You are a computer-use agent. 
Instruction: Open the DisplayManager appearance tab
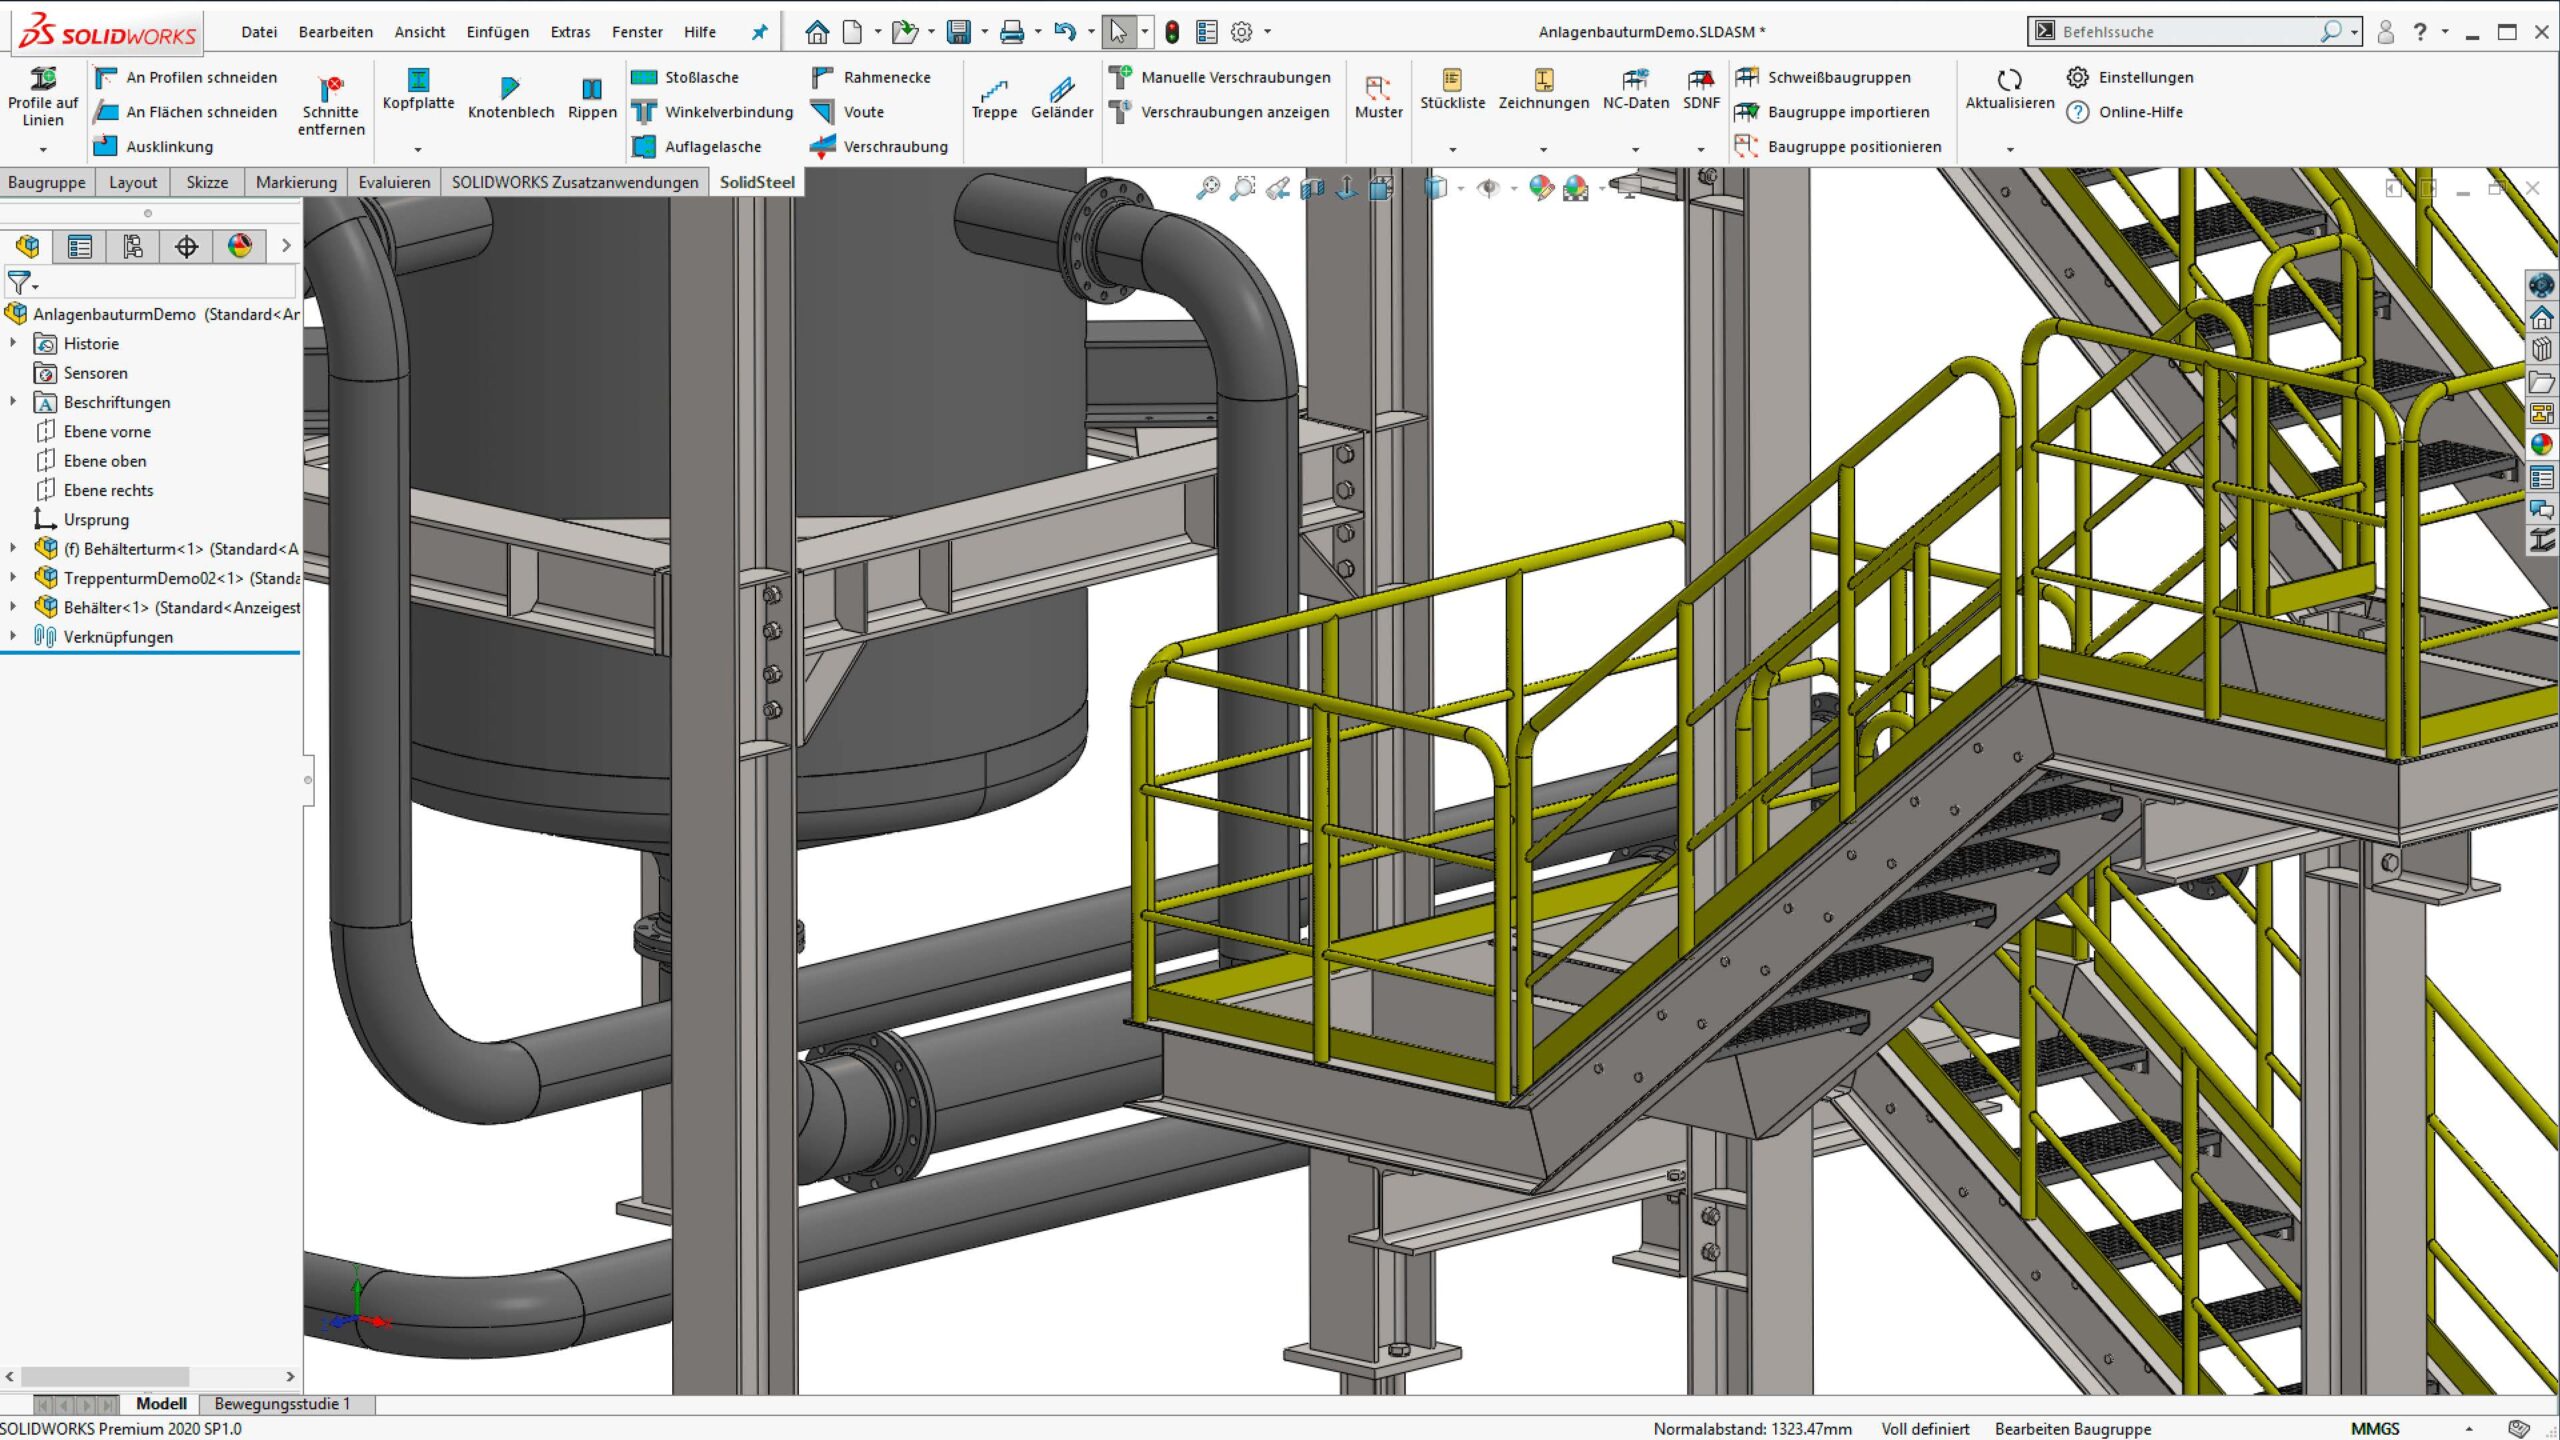[x=239, y=246]
